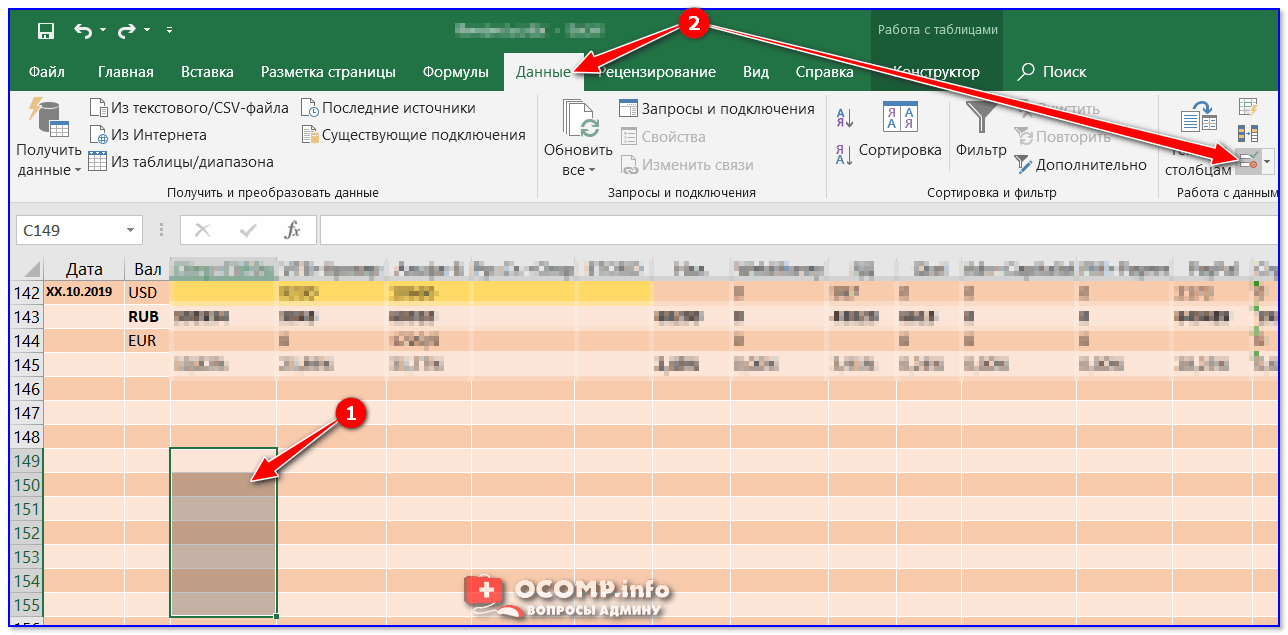Screen dimensions: 1288x635
Task: Sort ascending with А-Я icon
Action: (x=844, y=118)
